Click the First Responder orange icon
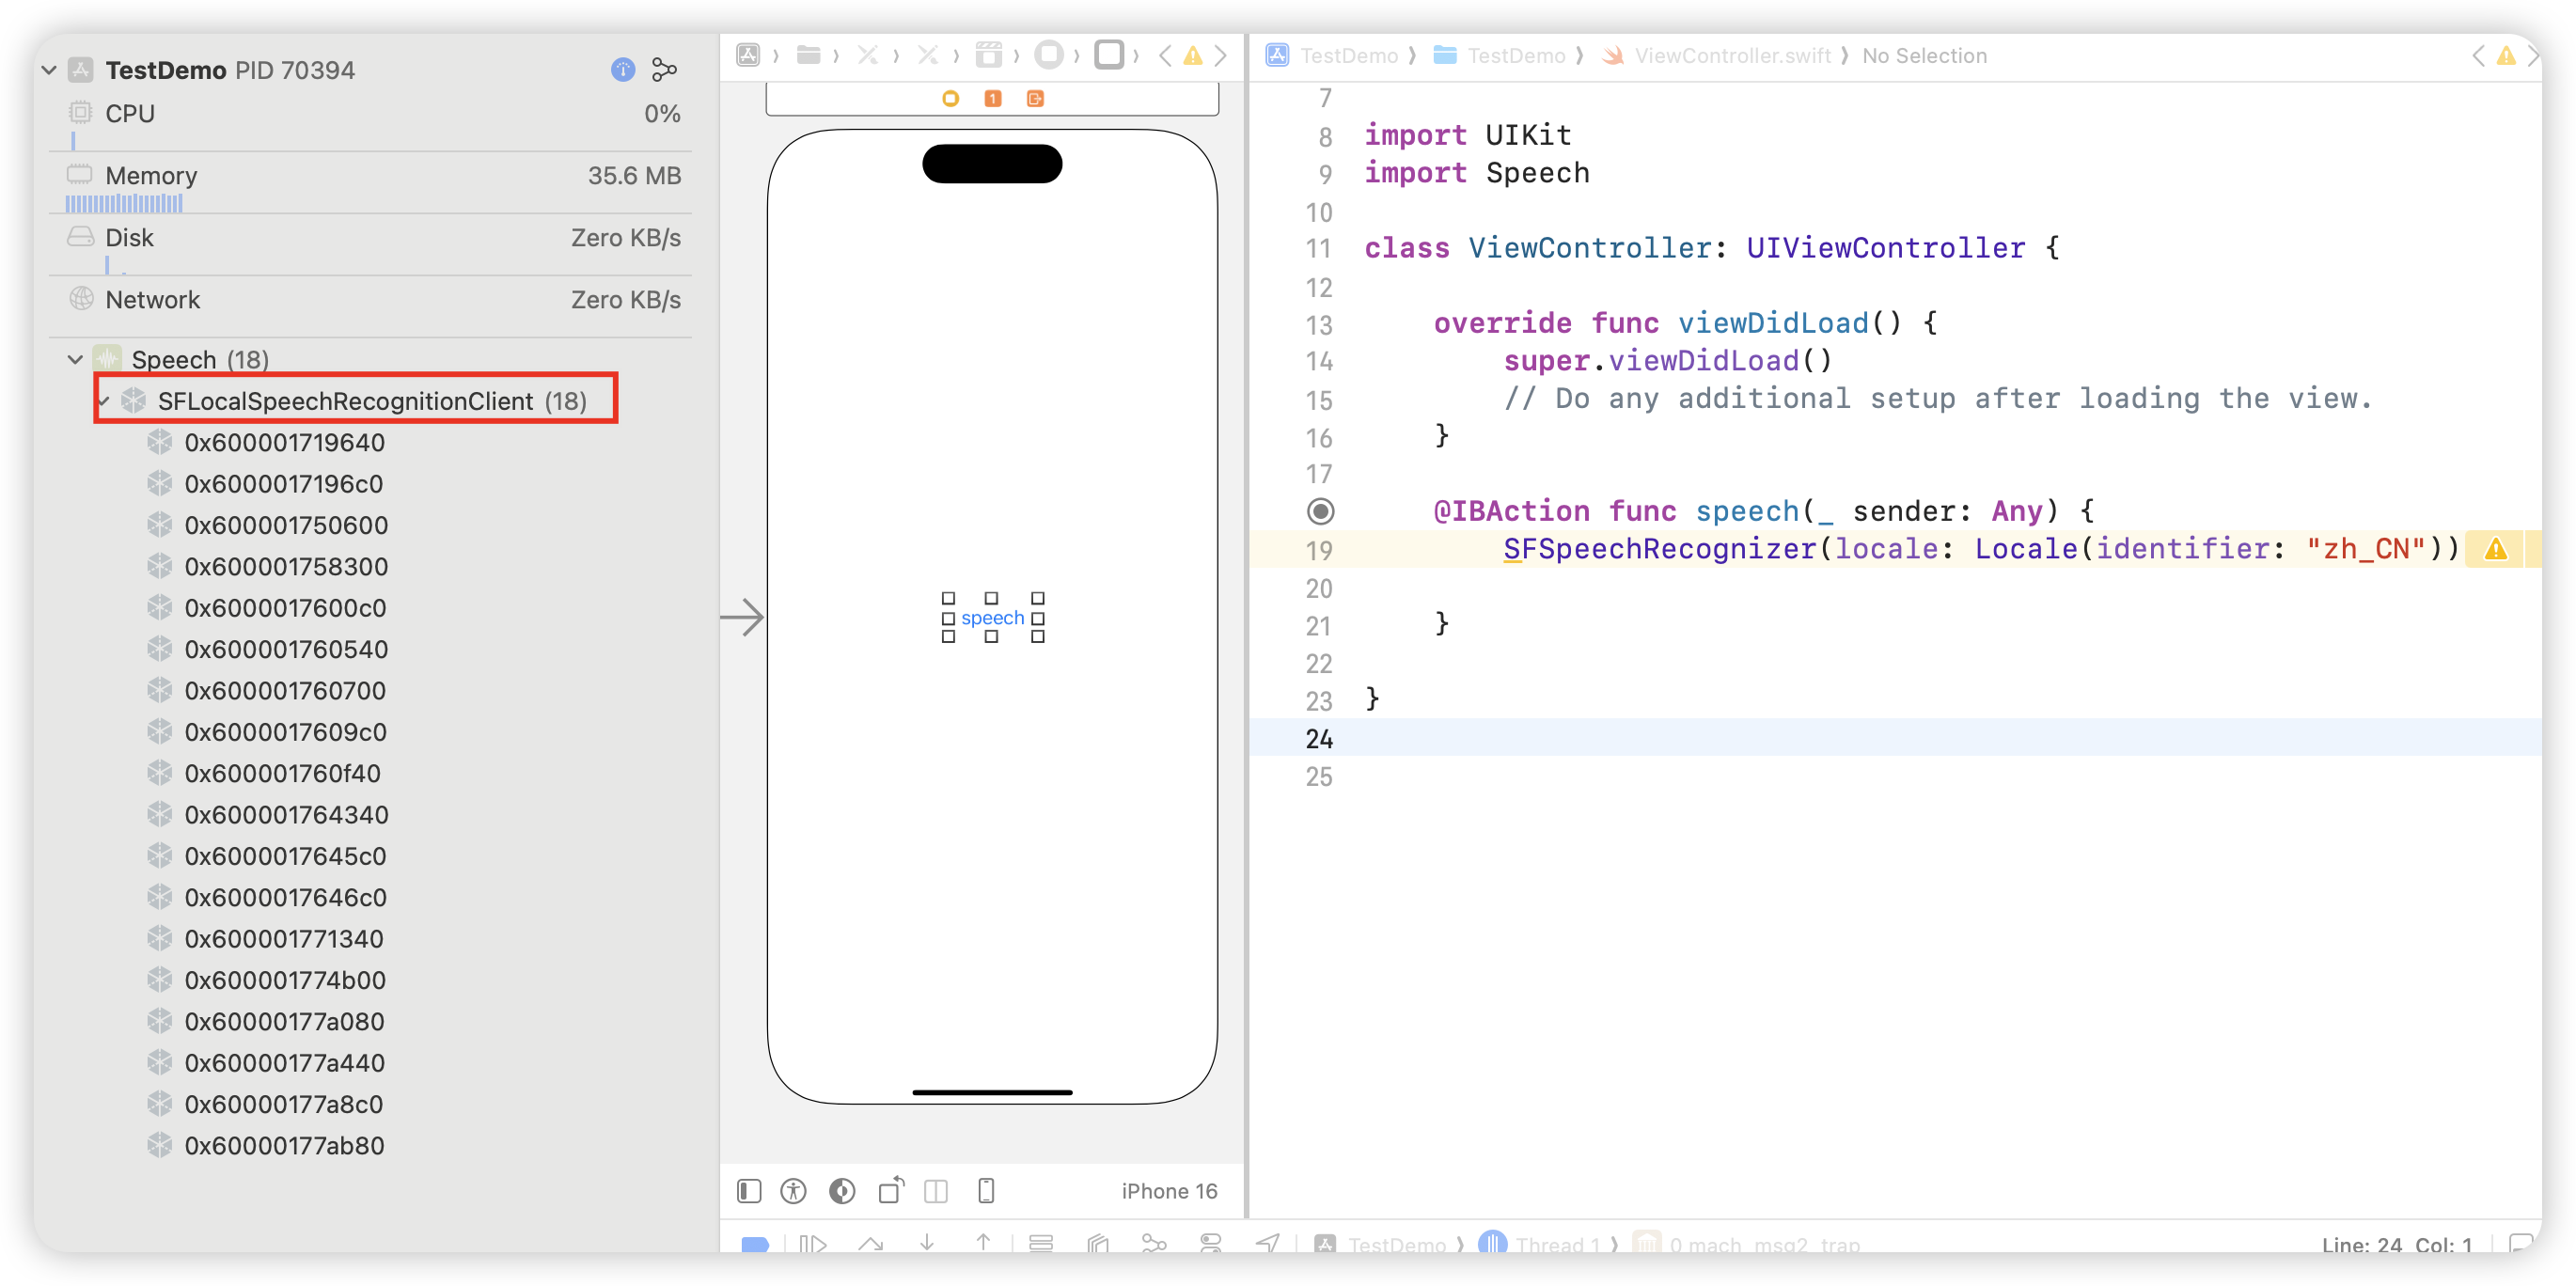The image size is (2576, 1286). tap(992, 98)
